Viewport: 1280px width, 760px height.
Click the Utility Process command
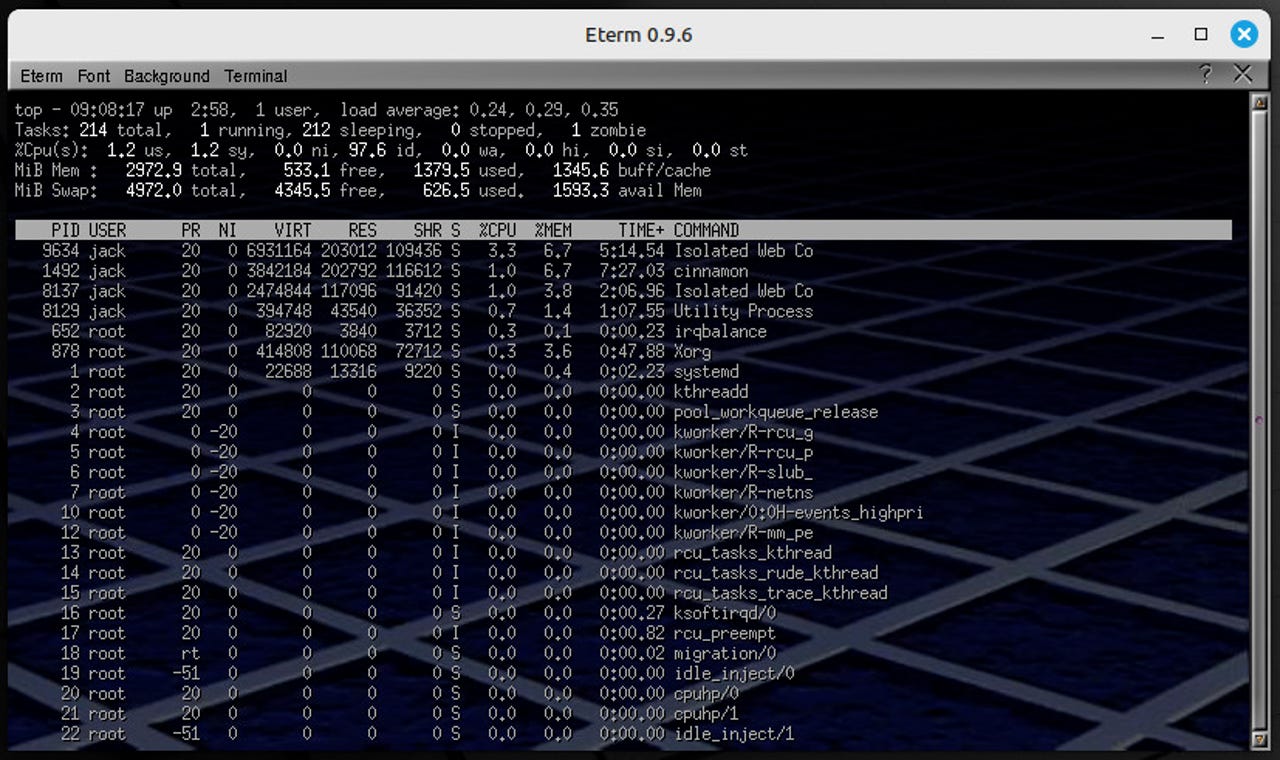(743, 311)
